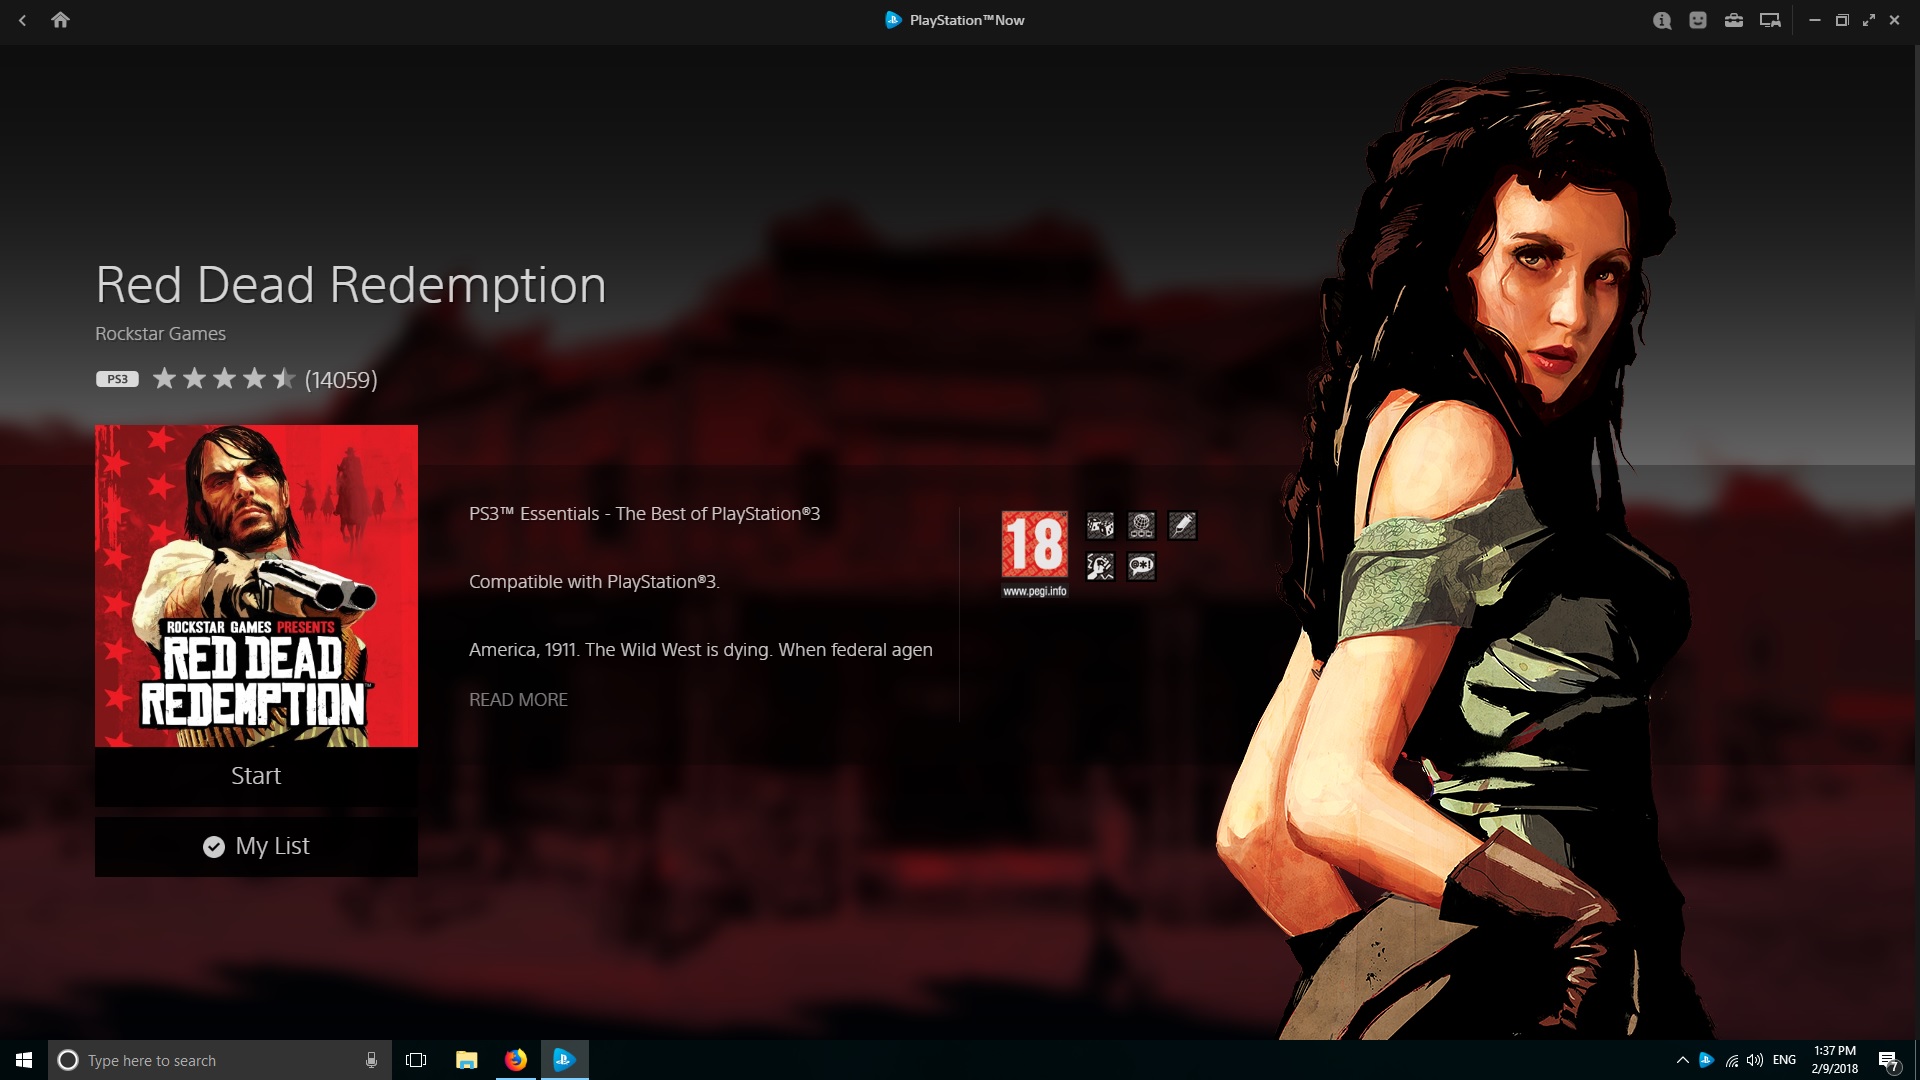The image size is (1920, 1080).
Task: Click the PS3 Essentials description line
Action: 644,514
